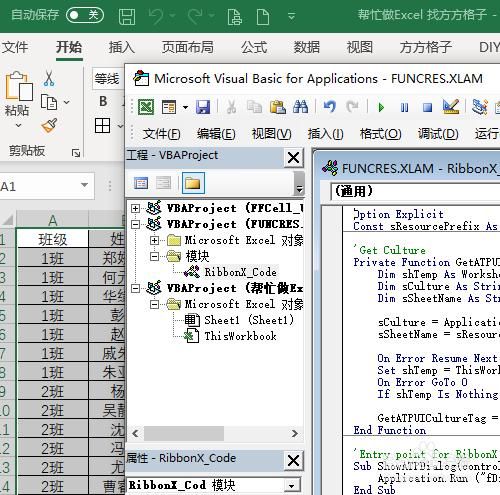This screenshot has width=500, height=495.
Task: Open the 文件 ribbon tab in Excel
Action: (15, 47)
